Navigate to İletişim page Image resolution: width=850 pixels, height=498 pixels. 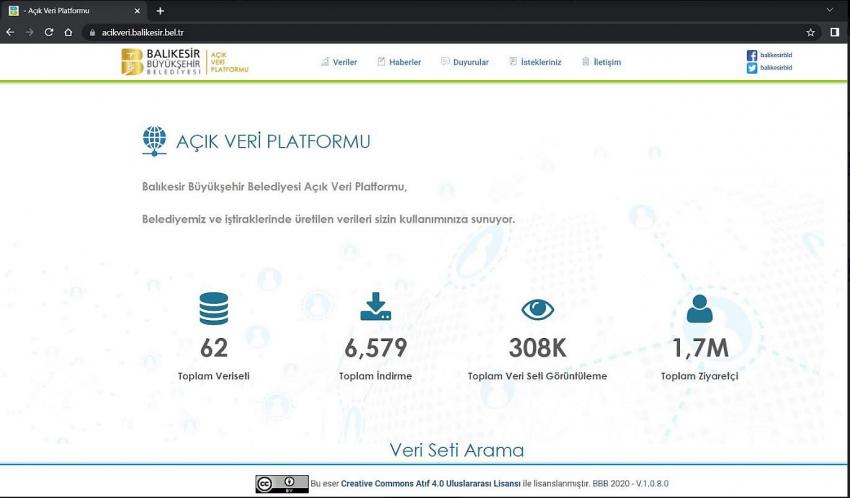pyautogui.click(x=601, y=62)
